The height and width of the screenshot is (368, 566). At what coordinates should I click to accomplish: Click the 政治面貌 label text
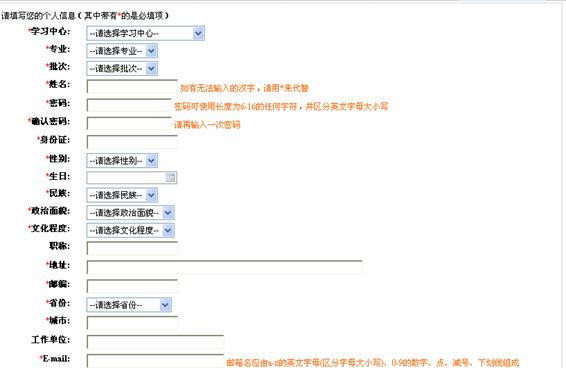[x=49, y=211]
